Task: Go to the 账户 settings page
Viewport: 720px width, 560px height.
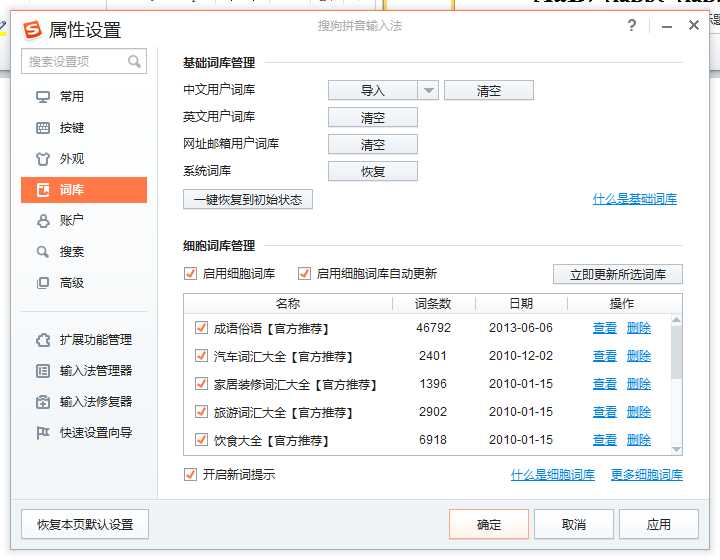Action: tap(84, 221)
